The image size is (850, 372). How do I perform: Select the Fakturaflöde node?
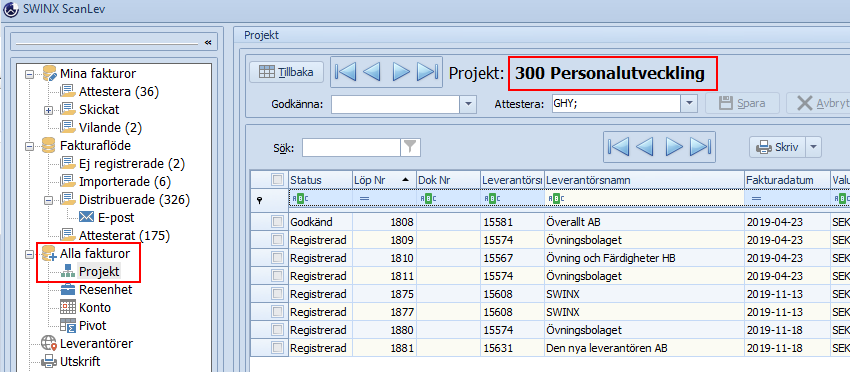95,145
